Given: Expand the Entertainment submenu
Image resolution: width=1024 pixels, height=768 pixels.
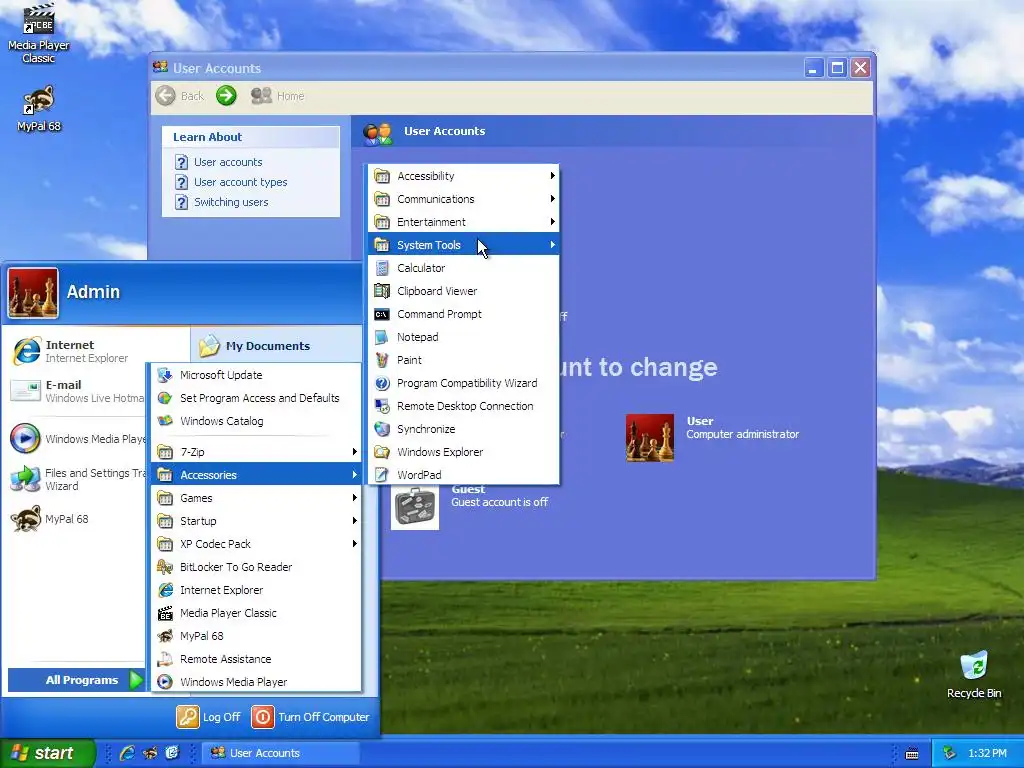Looking at the screenshot, I should (464, 222).
